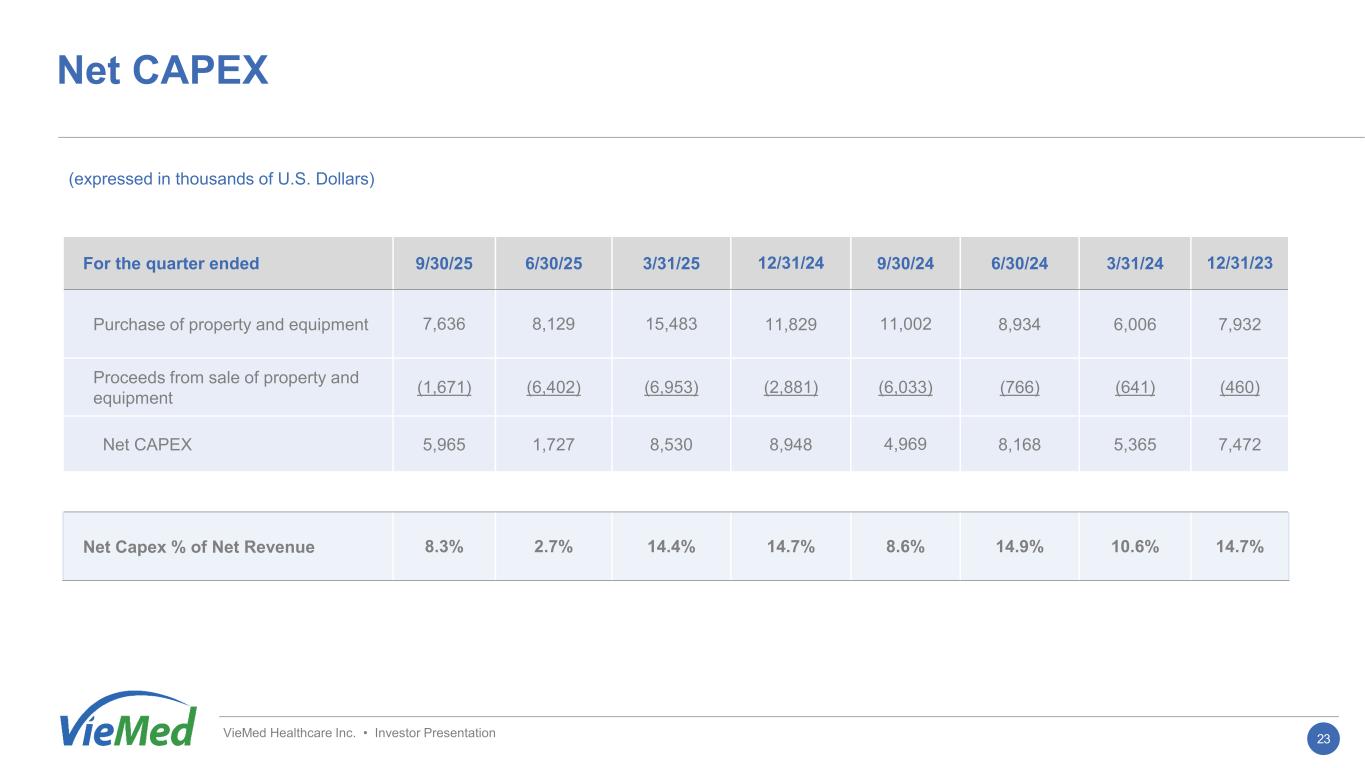This screenshot has width=1365, height=768.
Task: Click the 7,636 purchase value
Action: pyautogui.click(x=444, y=324)
